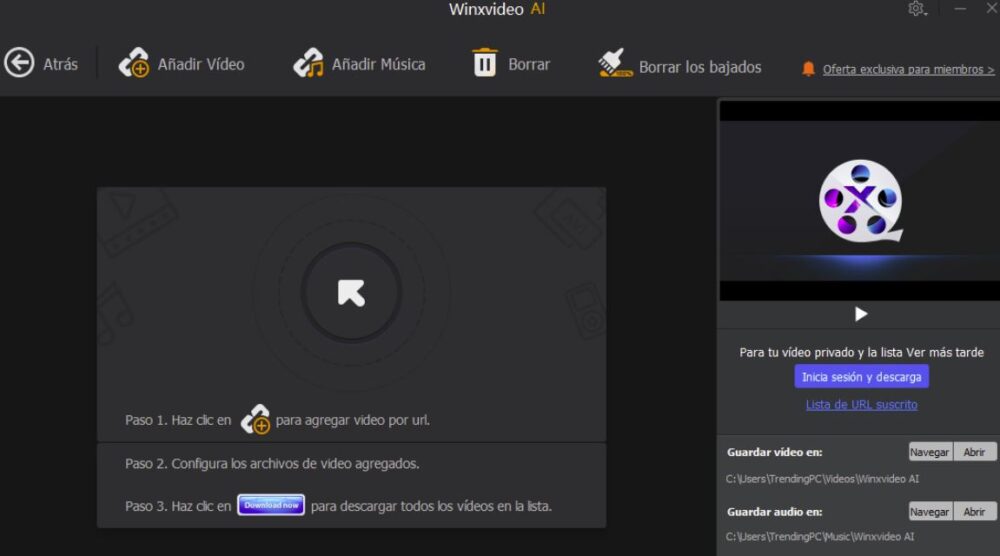This screenshot has width=1000, height=556.
Task: Click the Añadir Música link-note icon
Action: click(x=309, y=63)
